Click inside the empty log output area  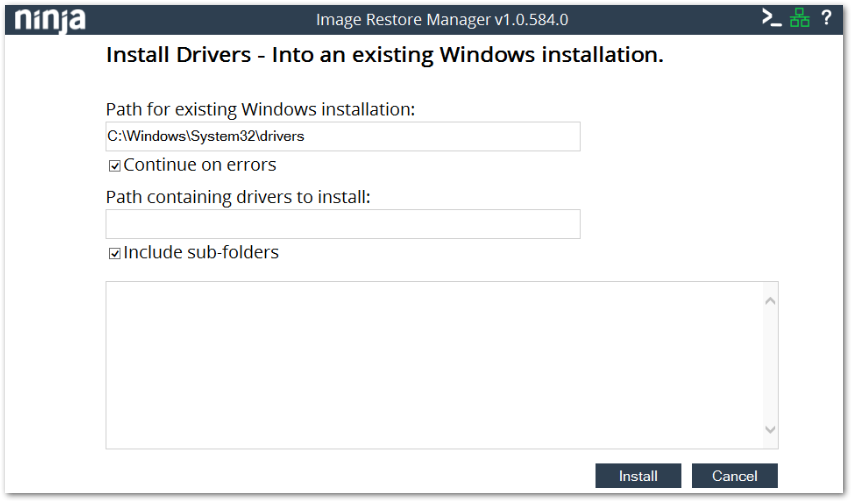(x=430, y=365)
